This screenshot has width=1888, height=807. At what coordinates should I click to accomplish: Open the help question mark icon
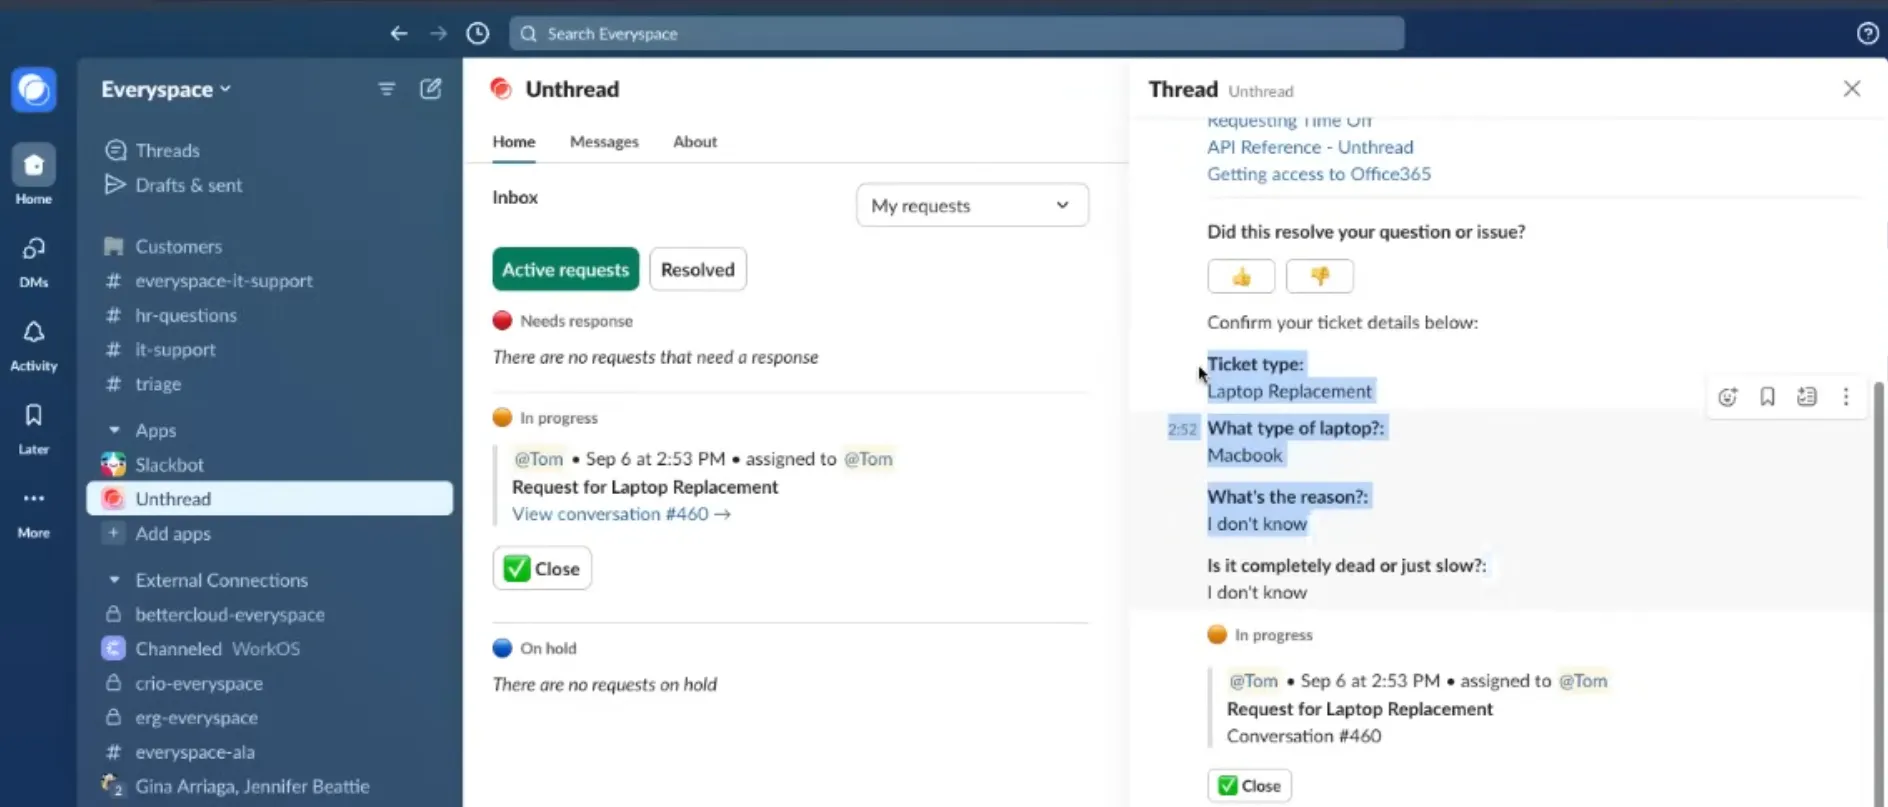click(1867, 33)
